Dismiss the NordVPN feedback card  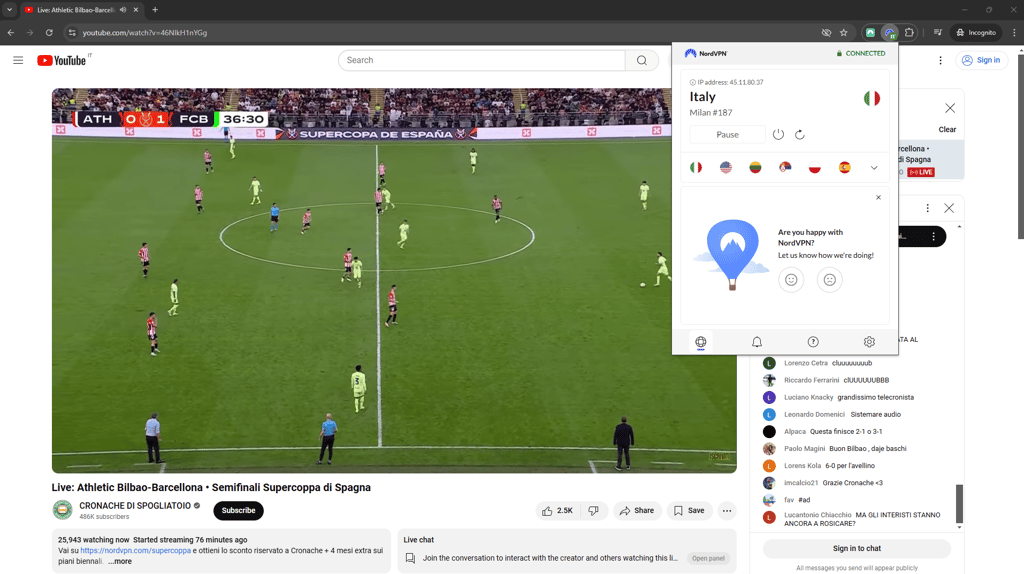point(878,197)
